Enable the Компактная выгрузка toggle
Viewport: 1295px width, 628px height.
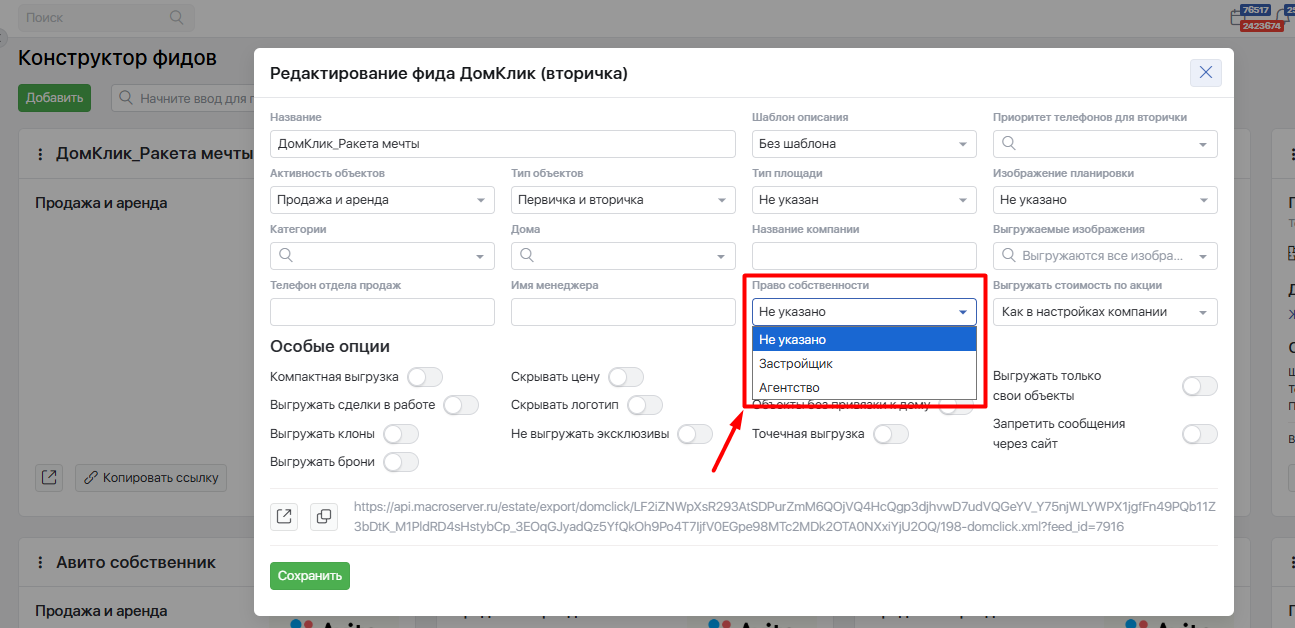coord(424,377)
